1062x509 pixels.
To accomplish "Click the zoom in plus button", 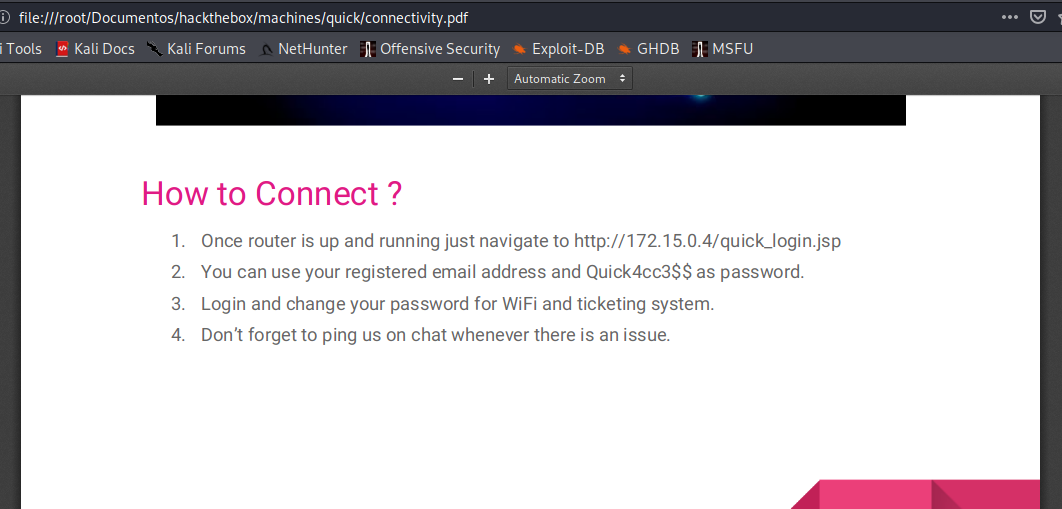I will click(489, 79).
